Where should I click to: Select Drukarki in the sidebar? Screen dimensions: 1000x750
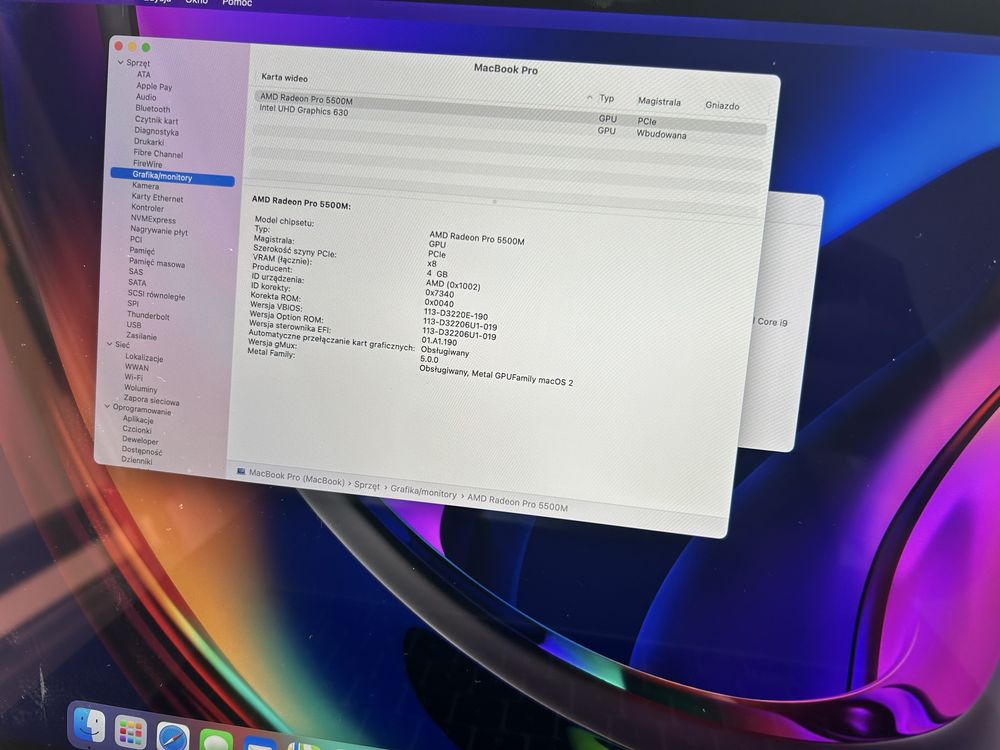tap(149, 142)
